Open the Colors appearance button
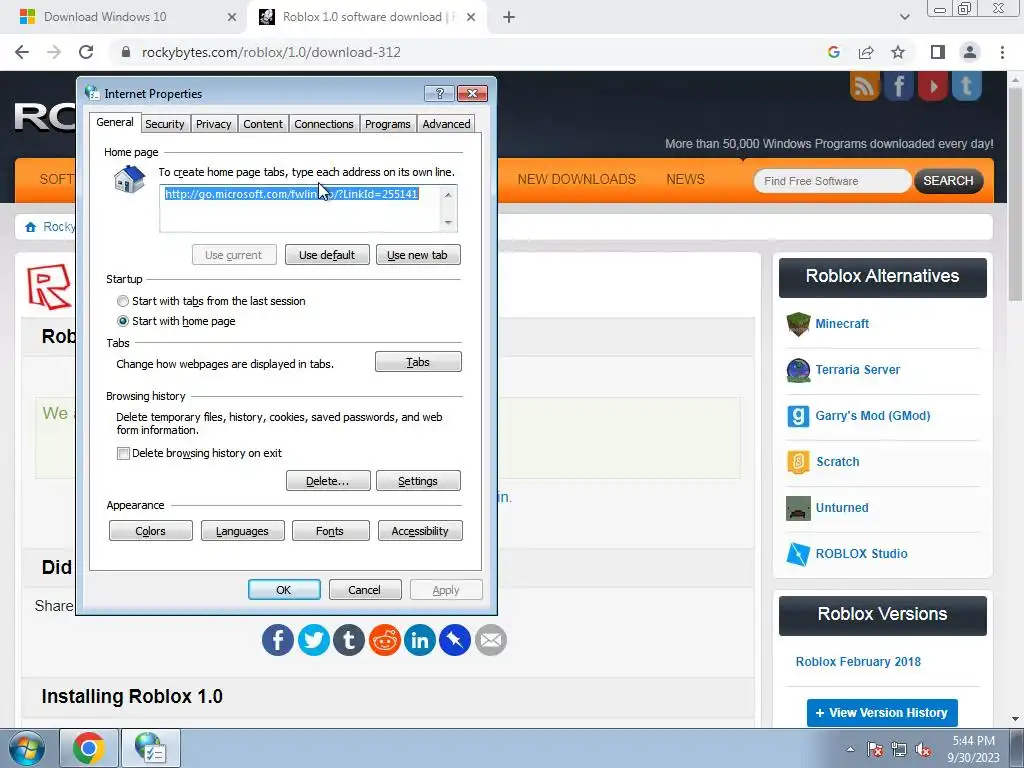 click(151, 531)
